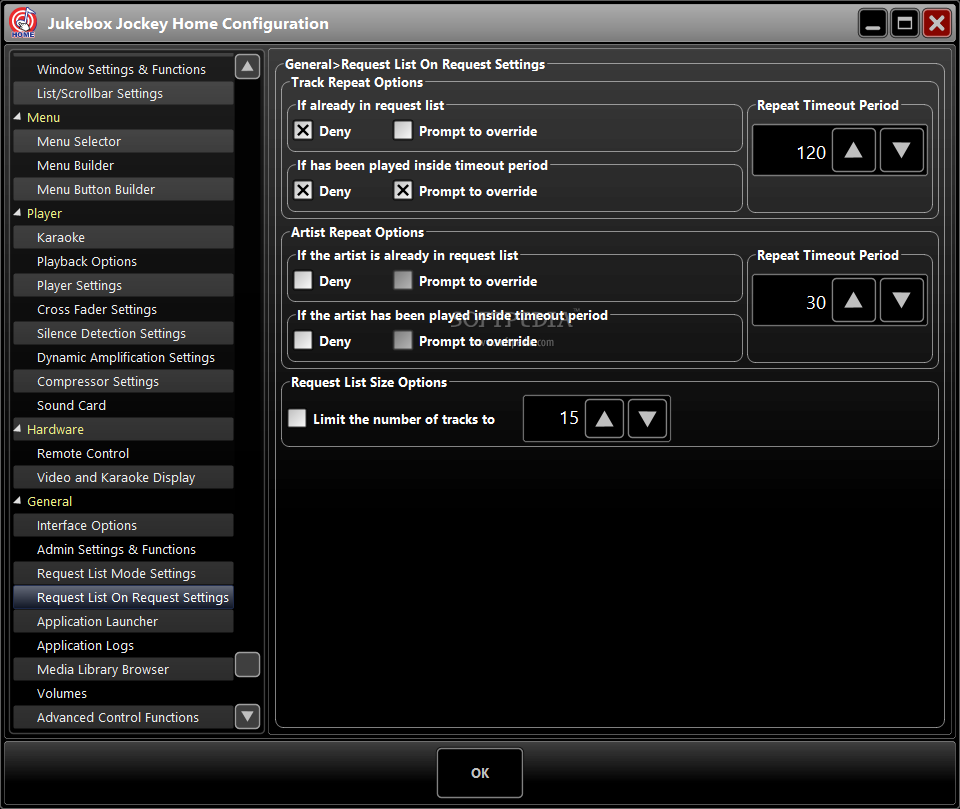Check Deny for artist already in request list
This screenshot has height=809, width=960.
303,280
